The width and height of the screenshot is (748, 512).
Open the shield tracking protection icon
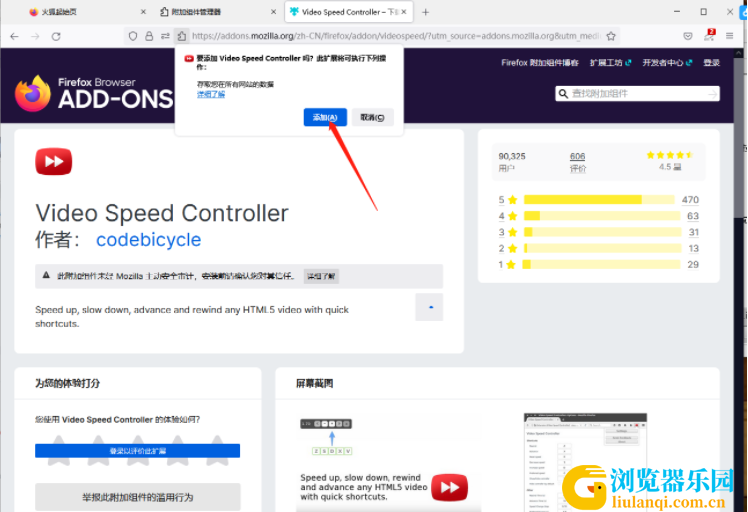point(133,36)
